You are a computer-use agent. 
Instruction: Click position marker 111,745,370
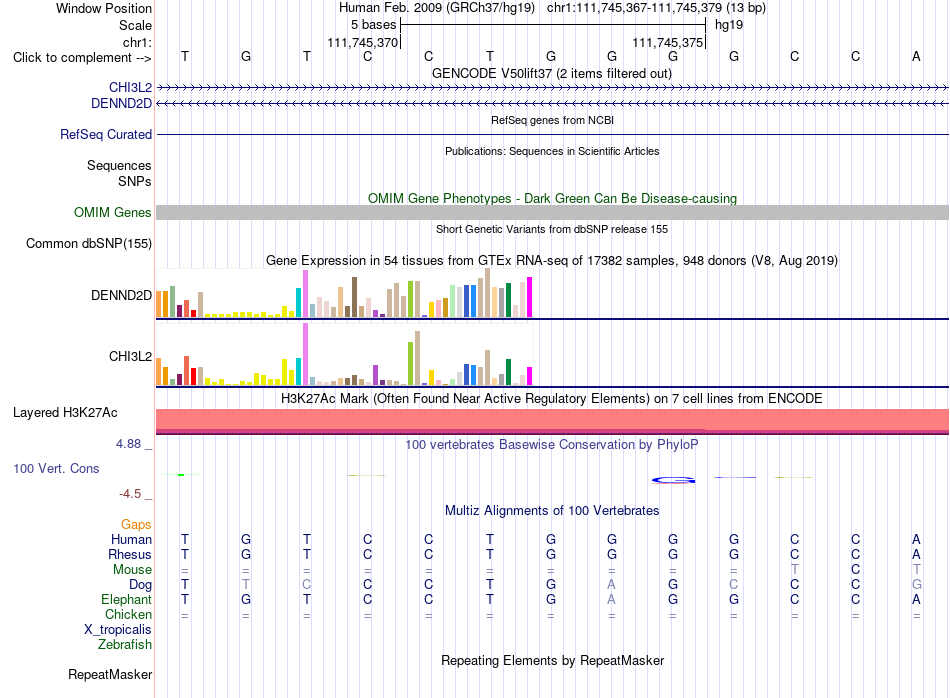[x=362, y=42]
